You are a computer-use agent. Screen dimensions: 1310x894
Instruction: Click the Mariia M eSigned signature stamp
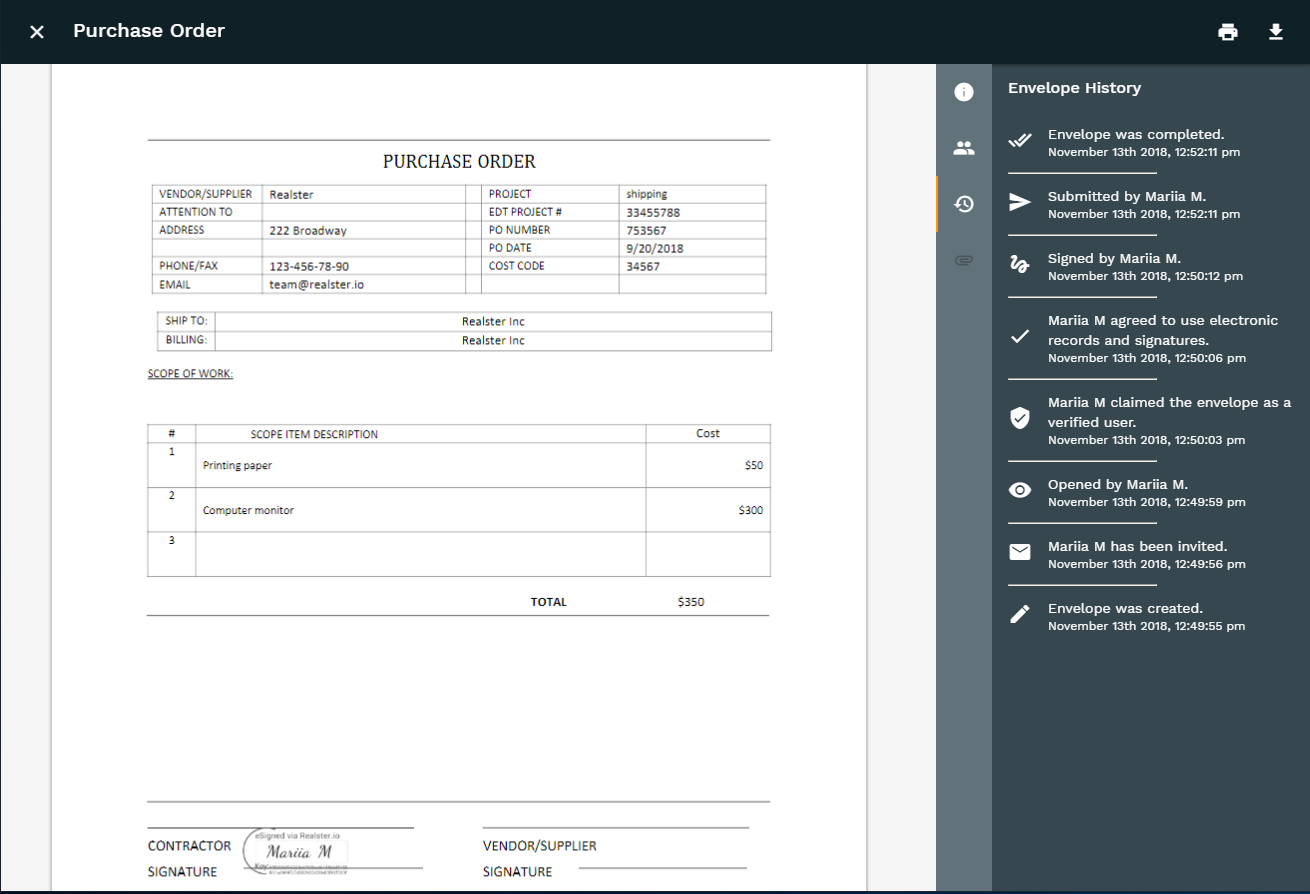[298, 853]
